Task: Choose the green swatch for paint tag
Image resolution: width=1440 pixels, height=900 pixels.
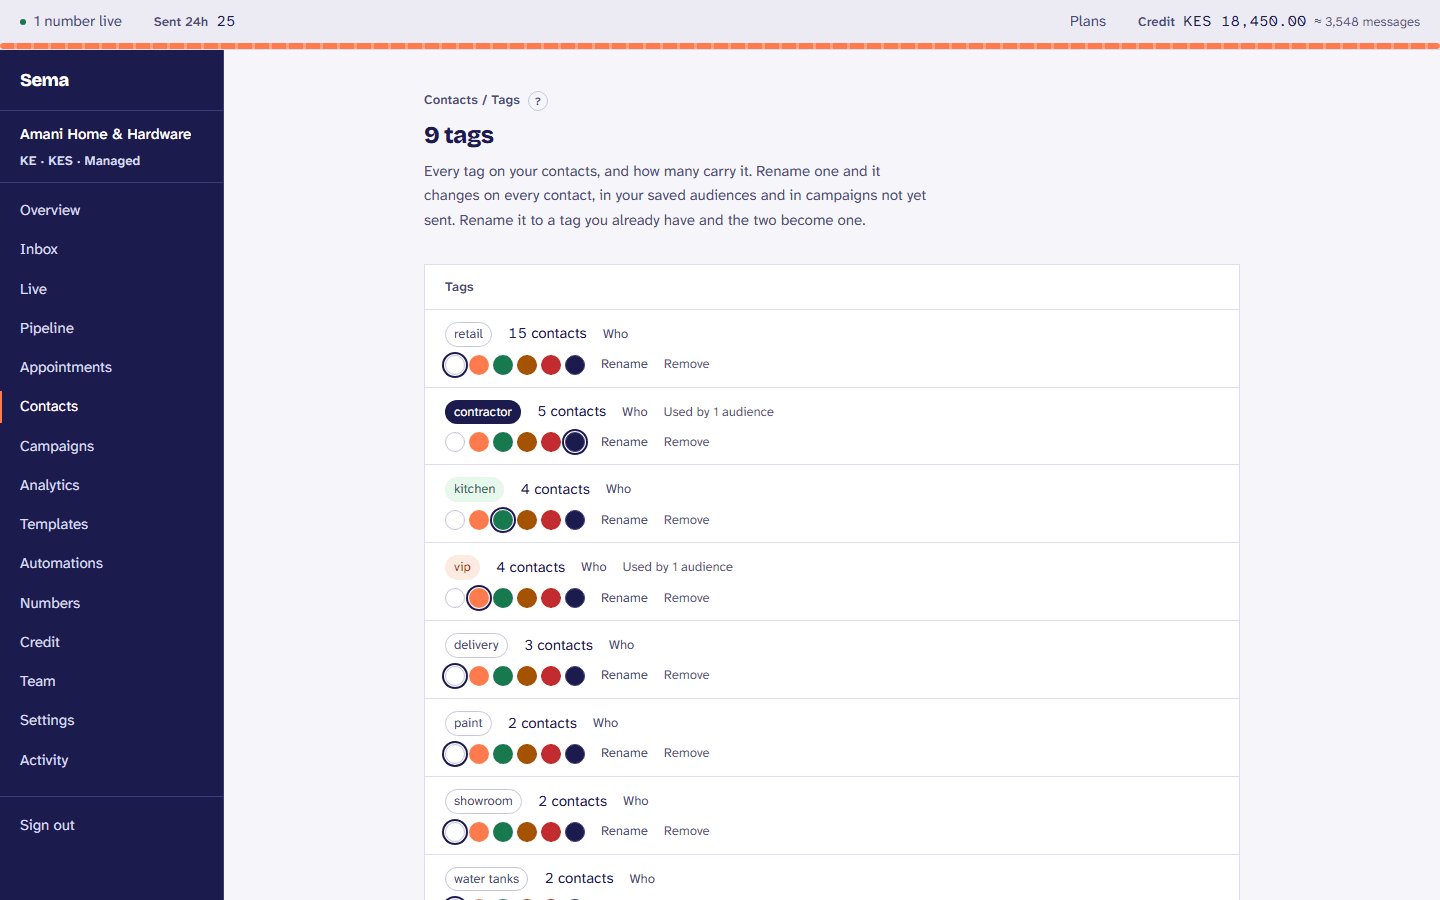Action: click(x=503, y=754)
